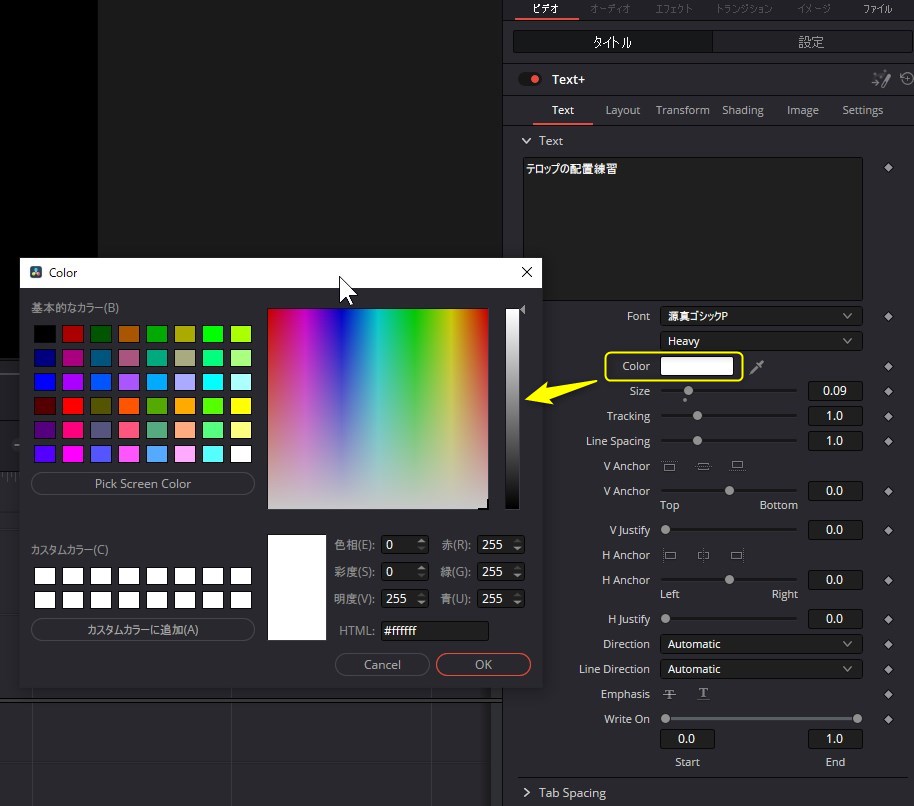This screenshot has width=914, height=806.
Task: Add keyframe diamond for Line Direction
Action: [x=888, y=670]
